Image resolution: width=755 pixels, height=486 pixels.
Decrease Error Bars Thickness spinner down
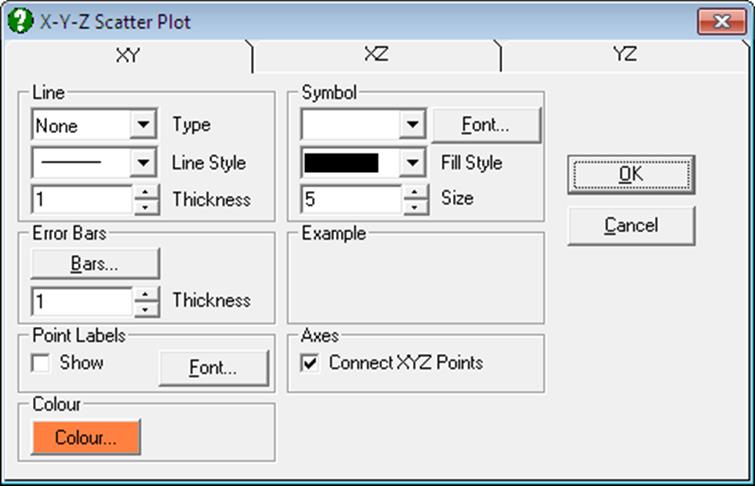coord(145,309)
